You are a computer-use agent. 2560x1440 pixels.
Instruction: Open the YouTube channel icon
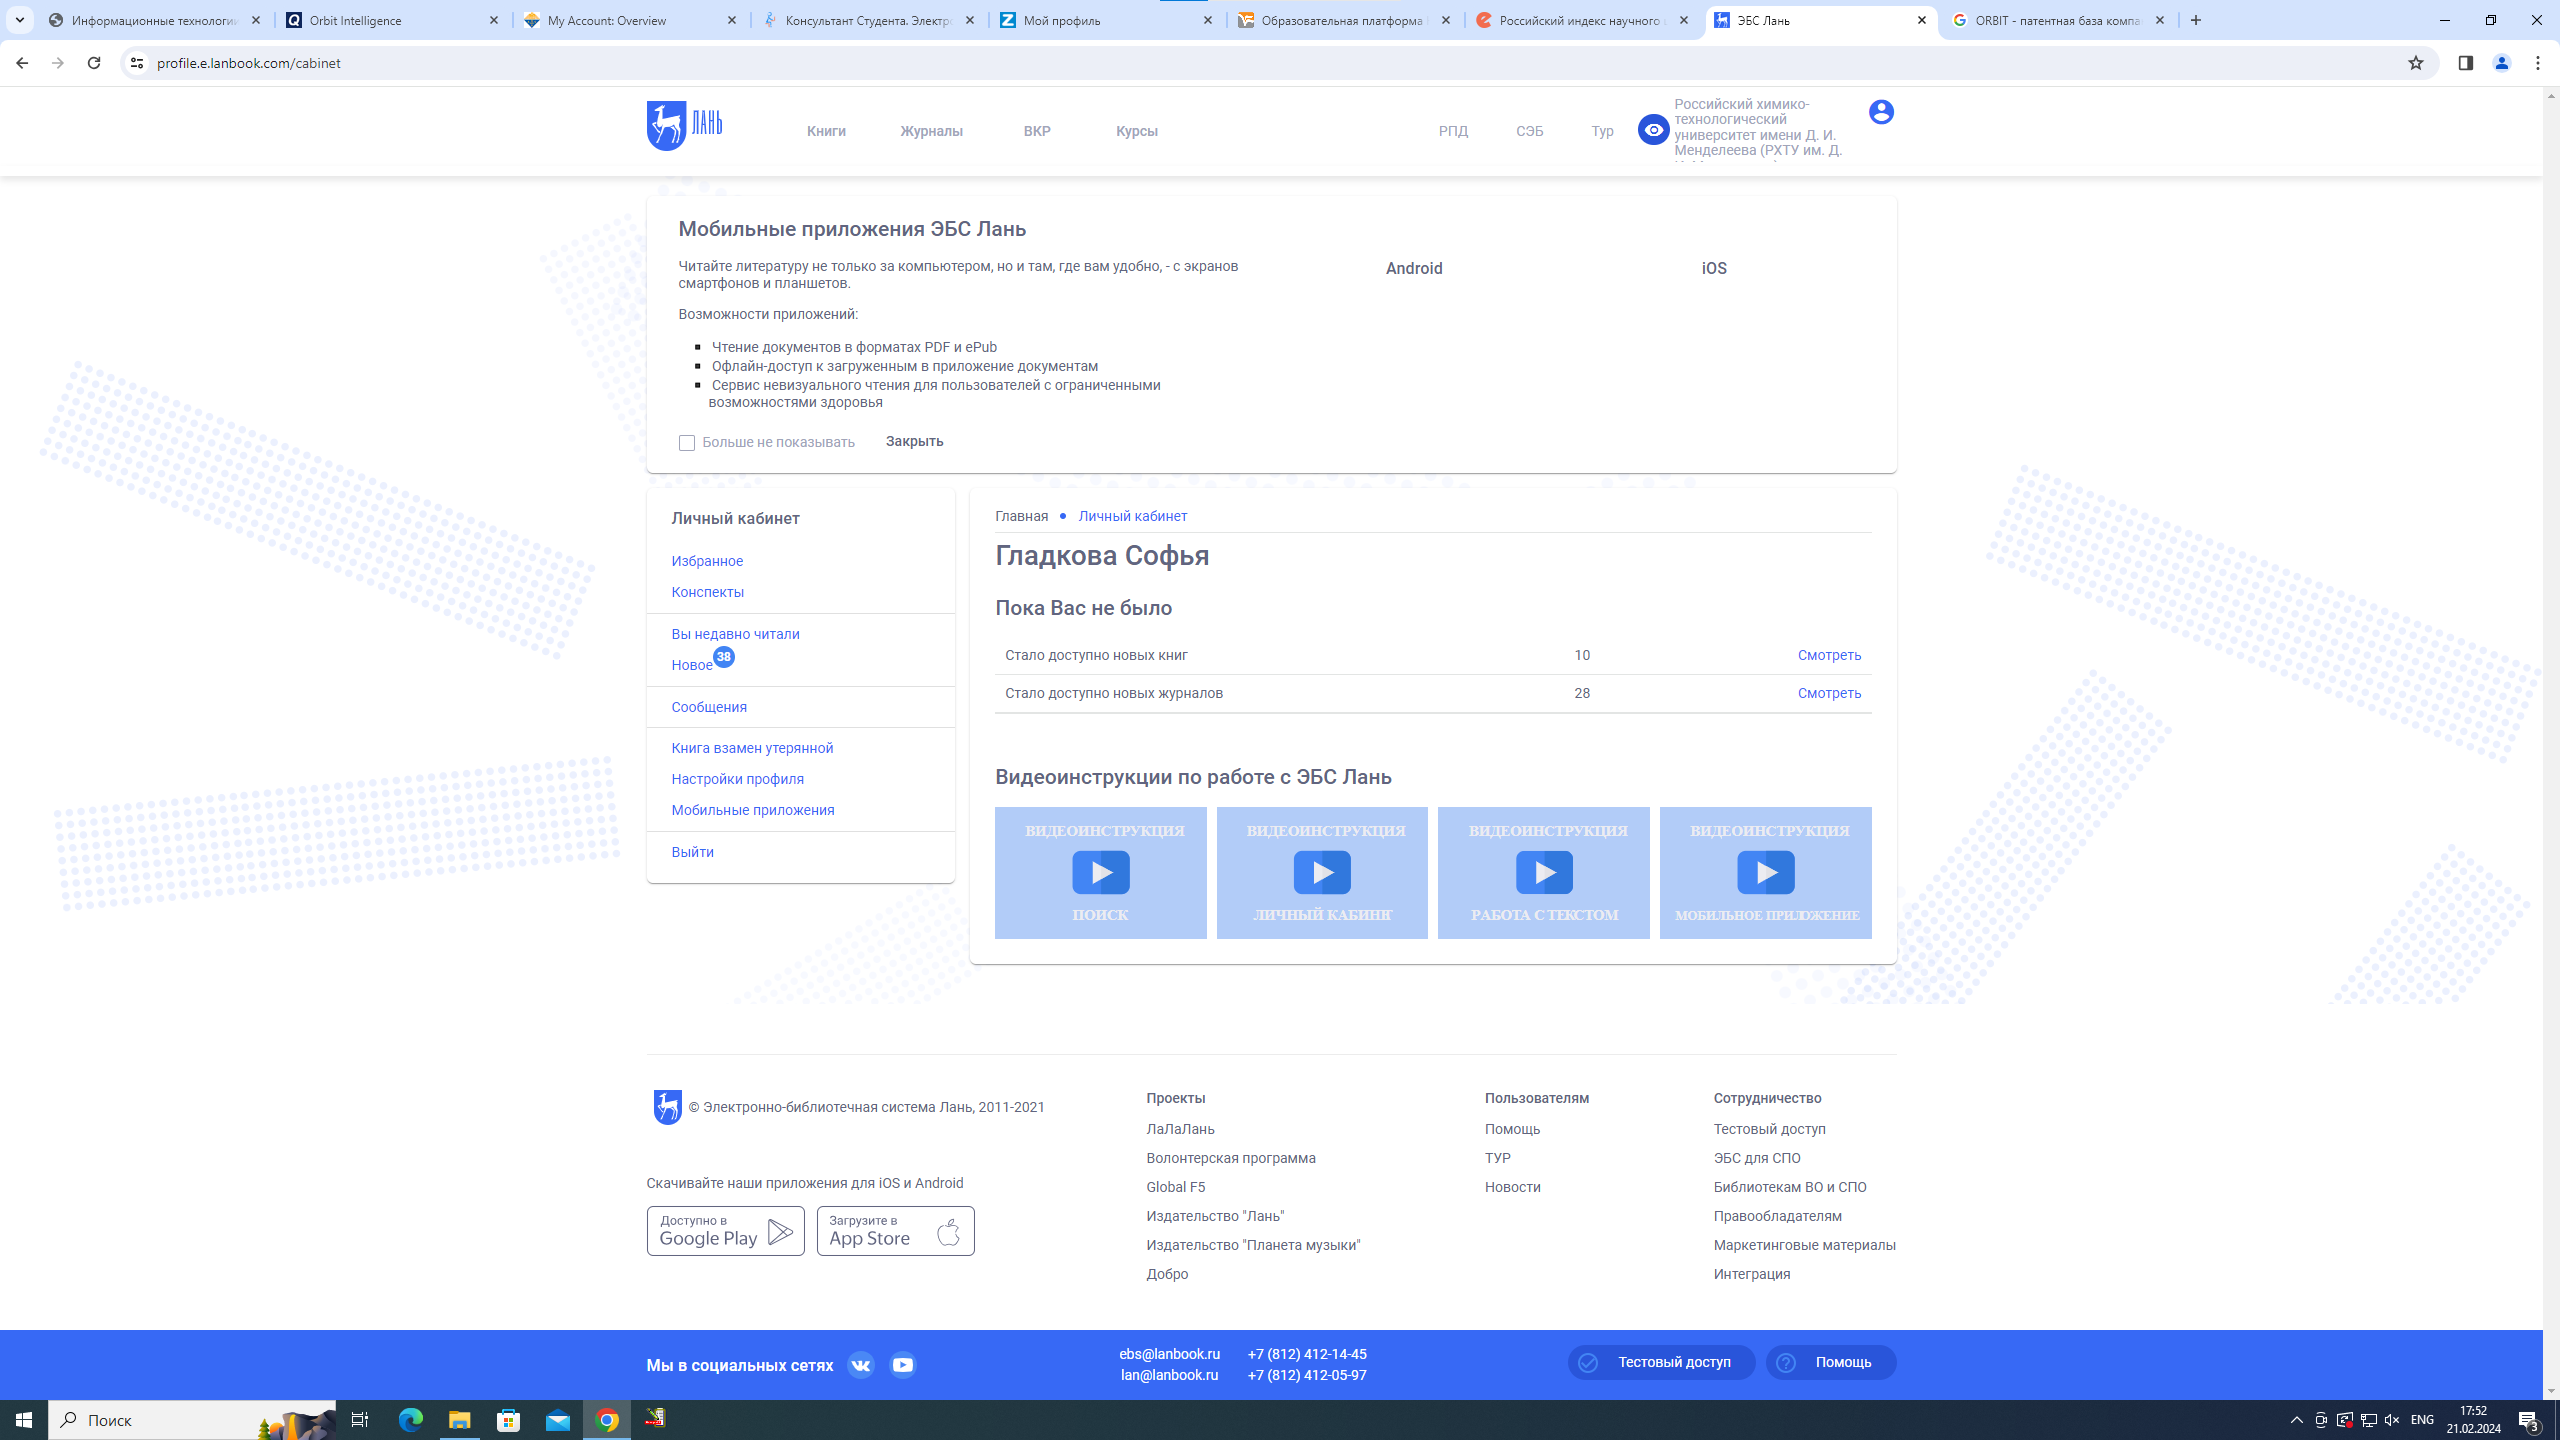pos(902,1365)
